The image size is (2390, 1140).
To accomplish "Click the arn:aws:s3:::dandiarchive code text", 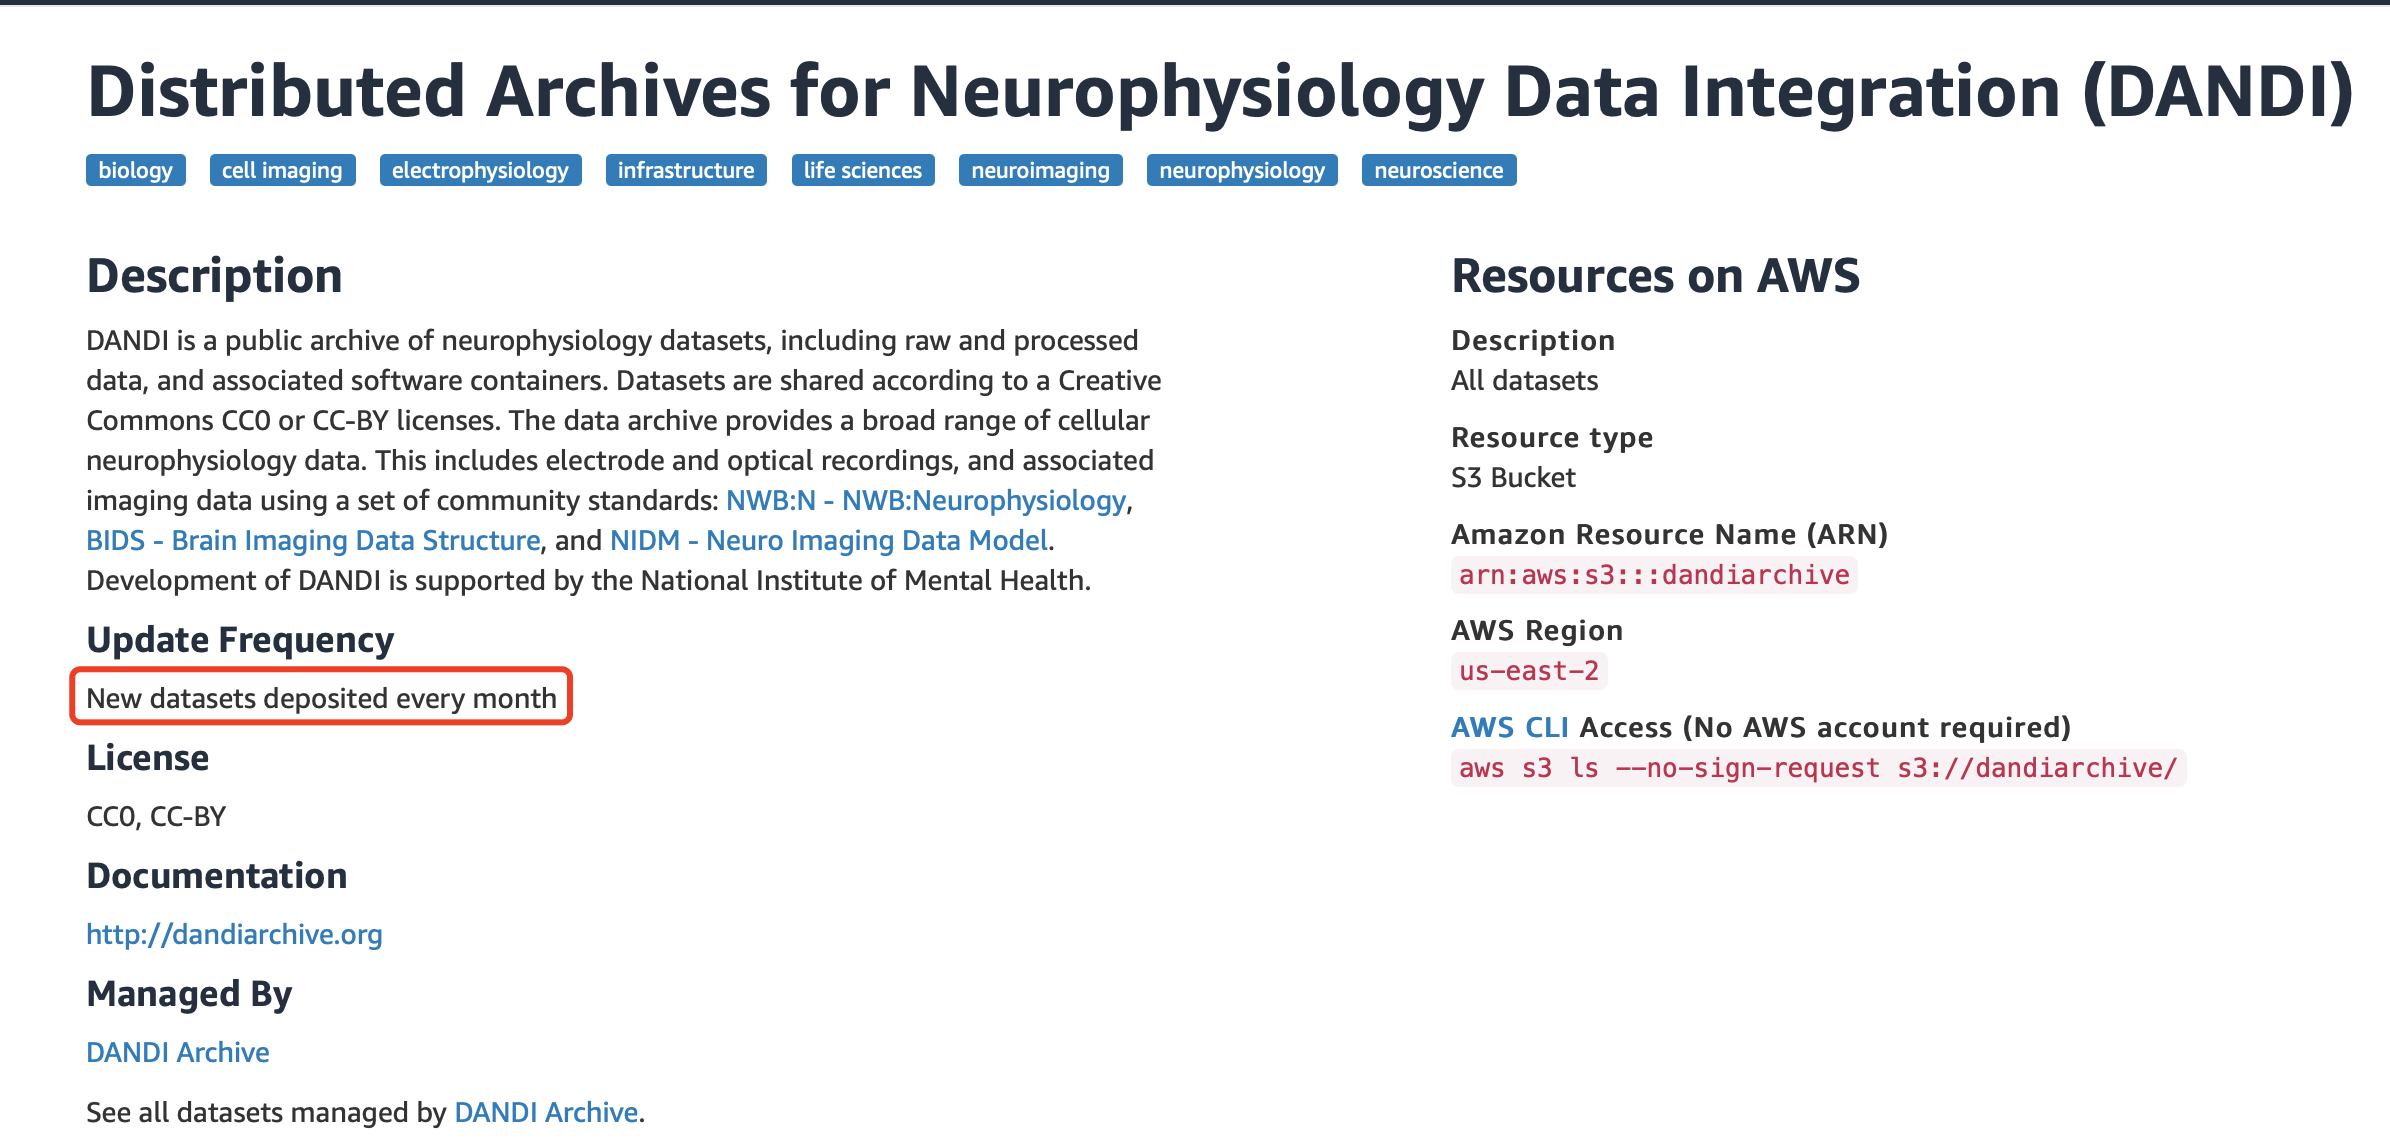I will [x=1653, y=575].
